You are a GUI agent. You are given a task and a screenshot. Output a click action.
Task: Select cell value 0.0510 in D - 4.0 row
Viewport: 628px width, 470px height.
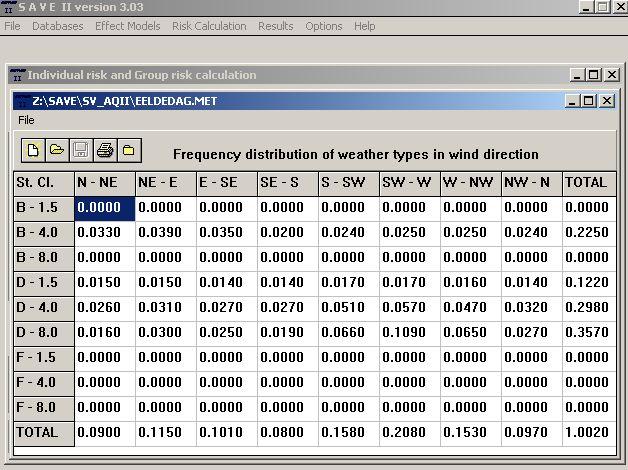(x=348, y=308)
